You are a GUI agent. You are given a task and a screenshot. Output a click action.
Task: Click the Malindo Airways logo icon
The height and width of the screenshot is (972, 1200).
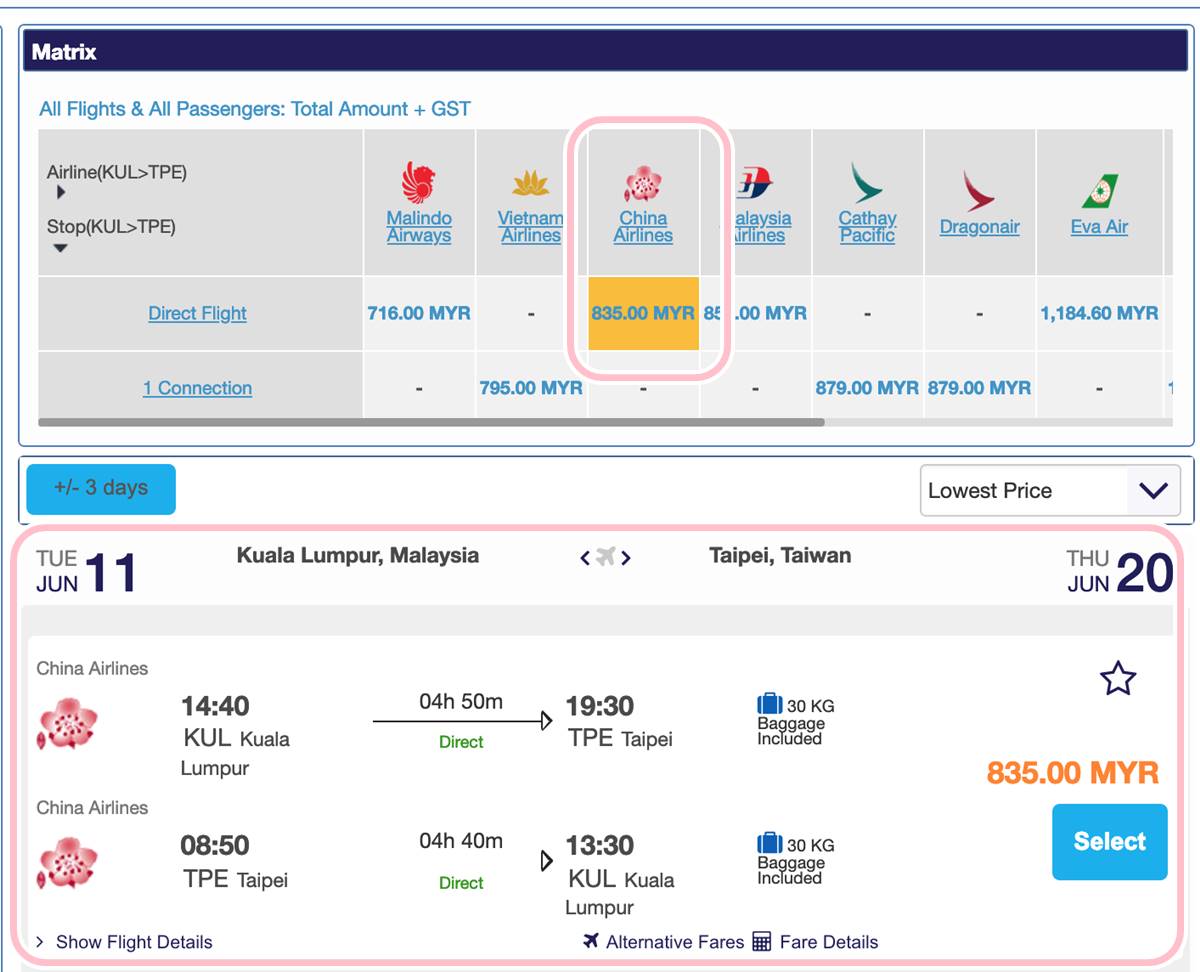coord(419,184)
